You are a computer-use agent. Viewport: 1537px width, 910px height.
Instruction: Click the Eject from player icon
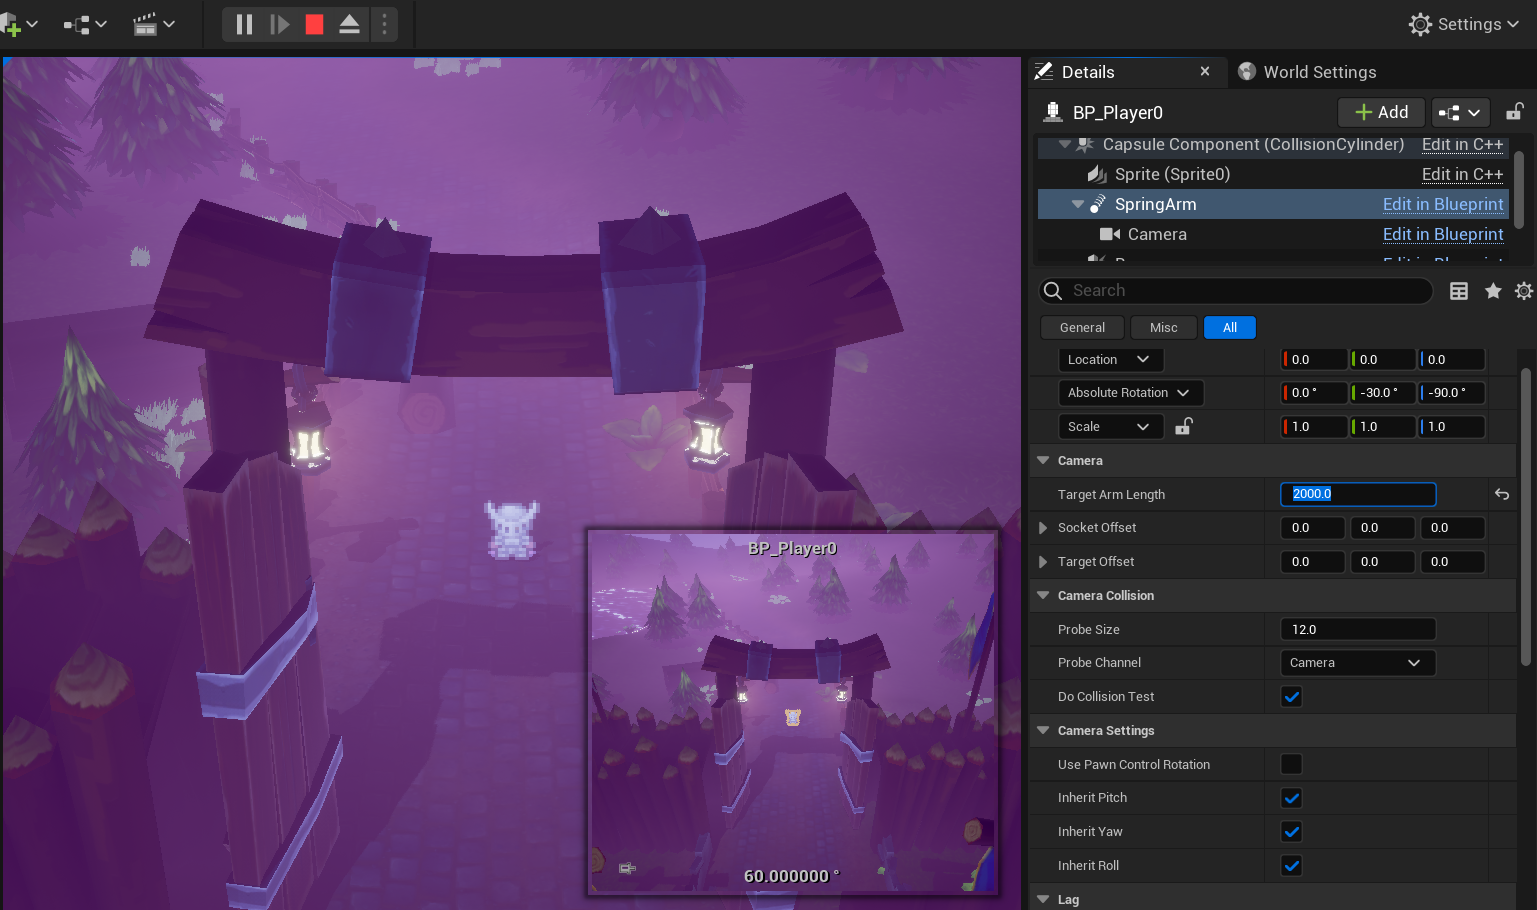pos(349,24)
